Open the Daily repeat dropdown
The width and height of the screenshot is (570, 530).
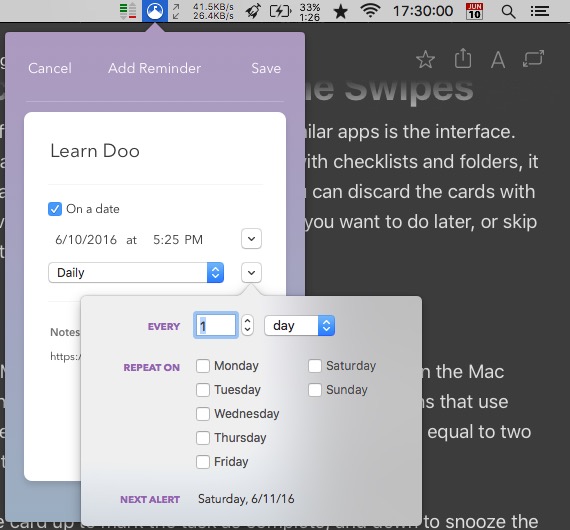point(136,273)
